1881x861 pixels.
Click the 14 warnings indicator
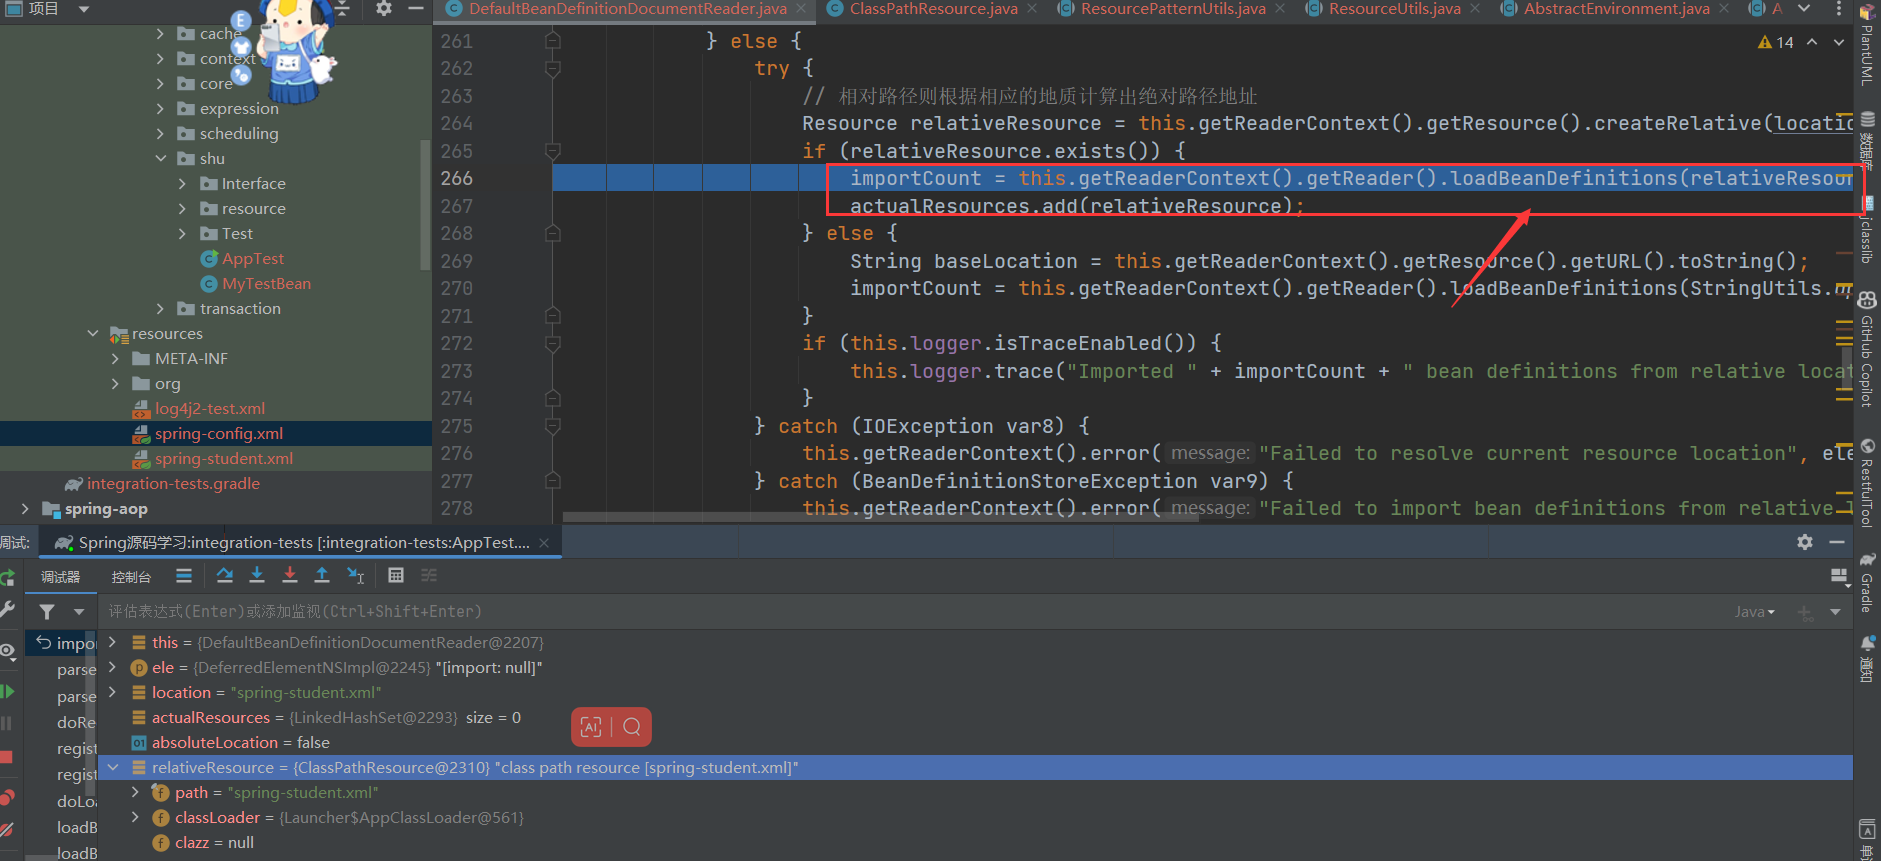(x=1776, y=42)
